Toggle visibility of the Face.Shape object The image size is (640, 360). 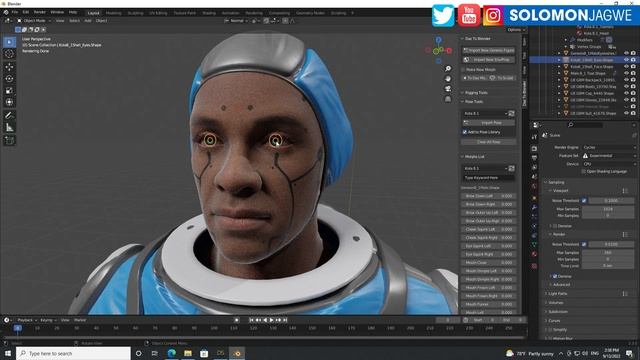pos(626,67)
